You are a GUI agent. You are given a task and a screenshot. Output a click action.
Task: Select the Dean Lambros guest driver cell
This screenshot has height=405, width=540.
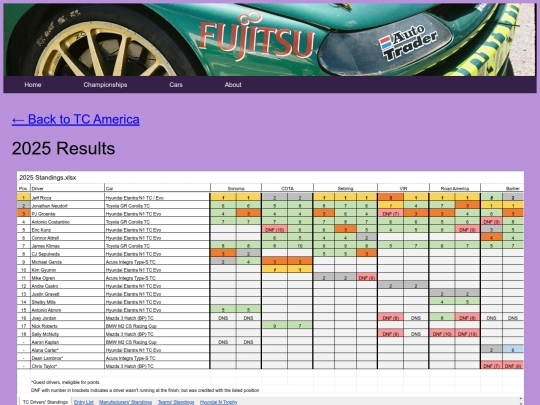coord(67,358)
